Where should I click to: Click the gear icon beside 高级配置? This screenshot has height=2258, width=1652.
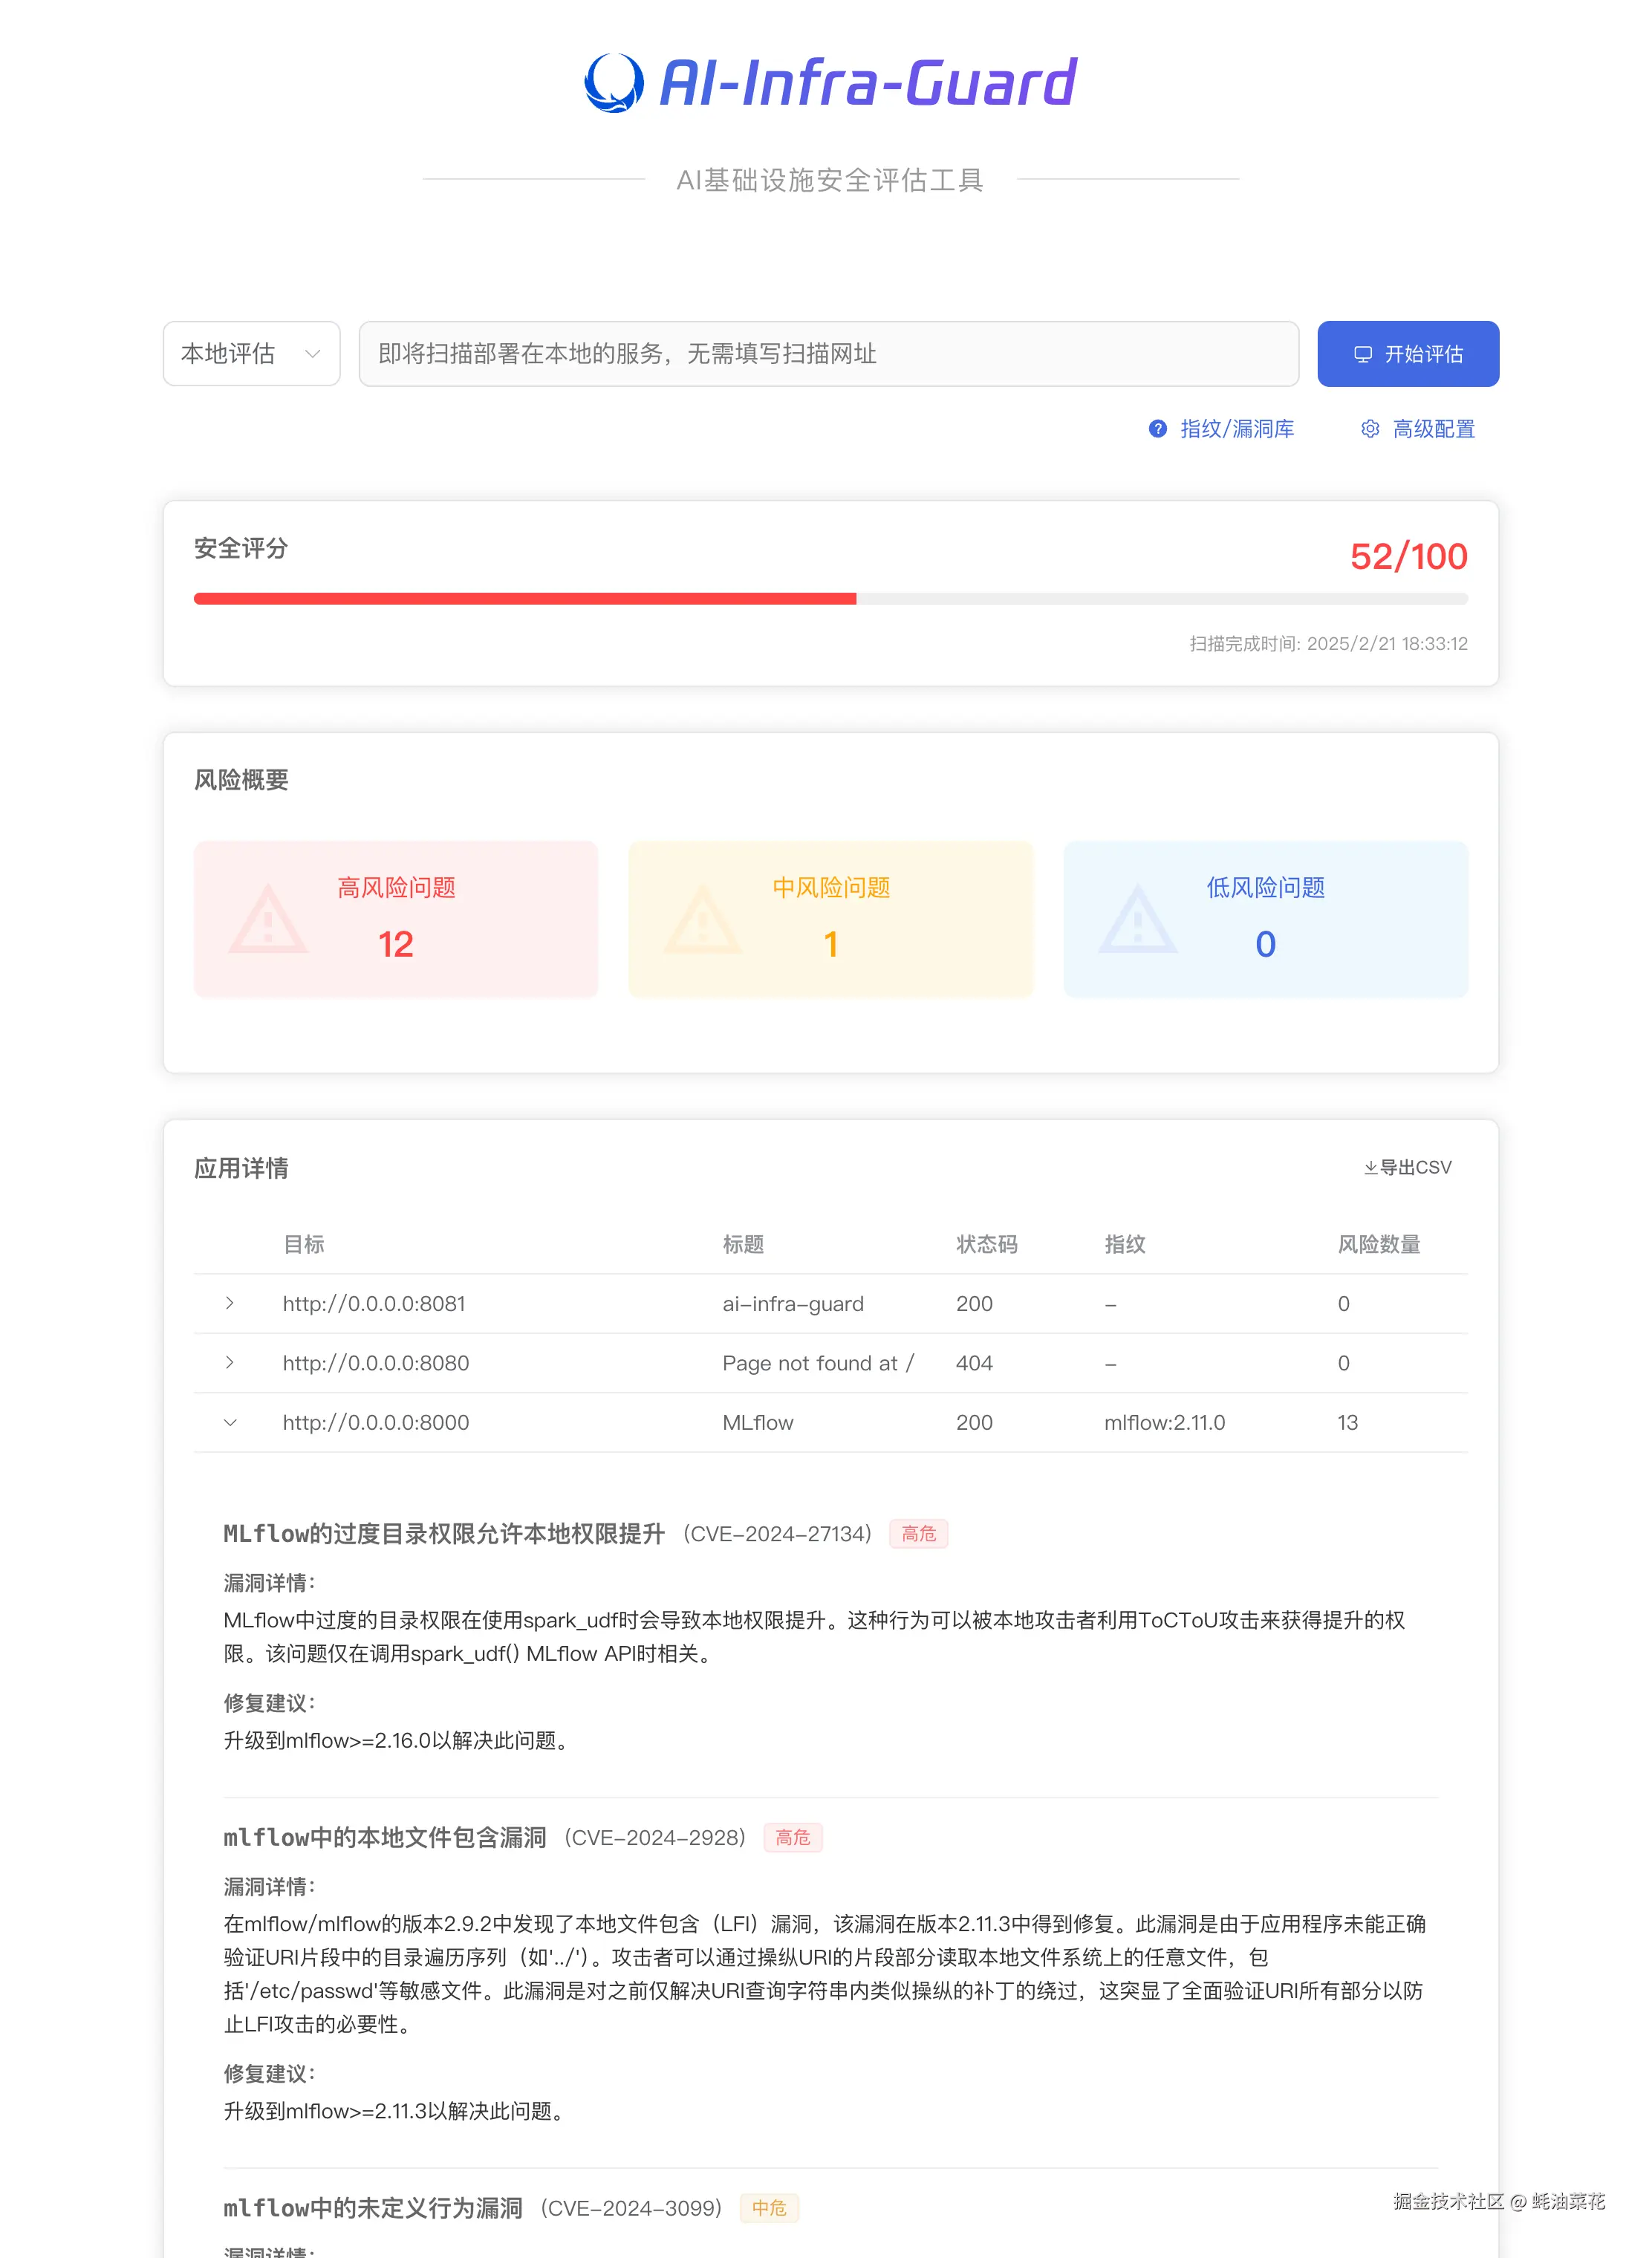click(1370, 429)
